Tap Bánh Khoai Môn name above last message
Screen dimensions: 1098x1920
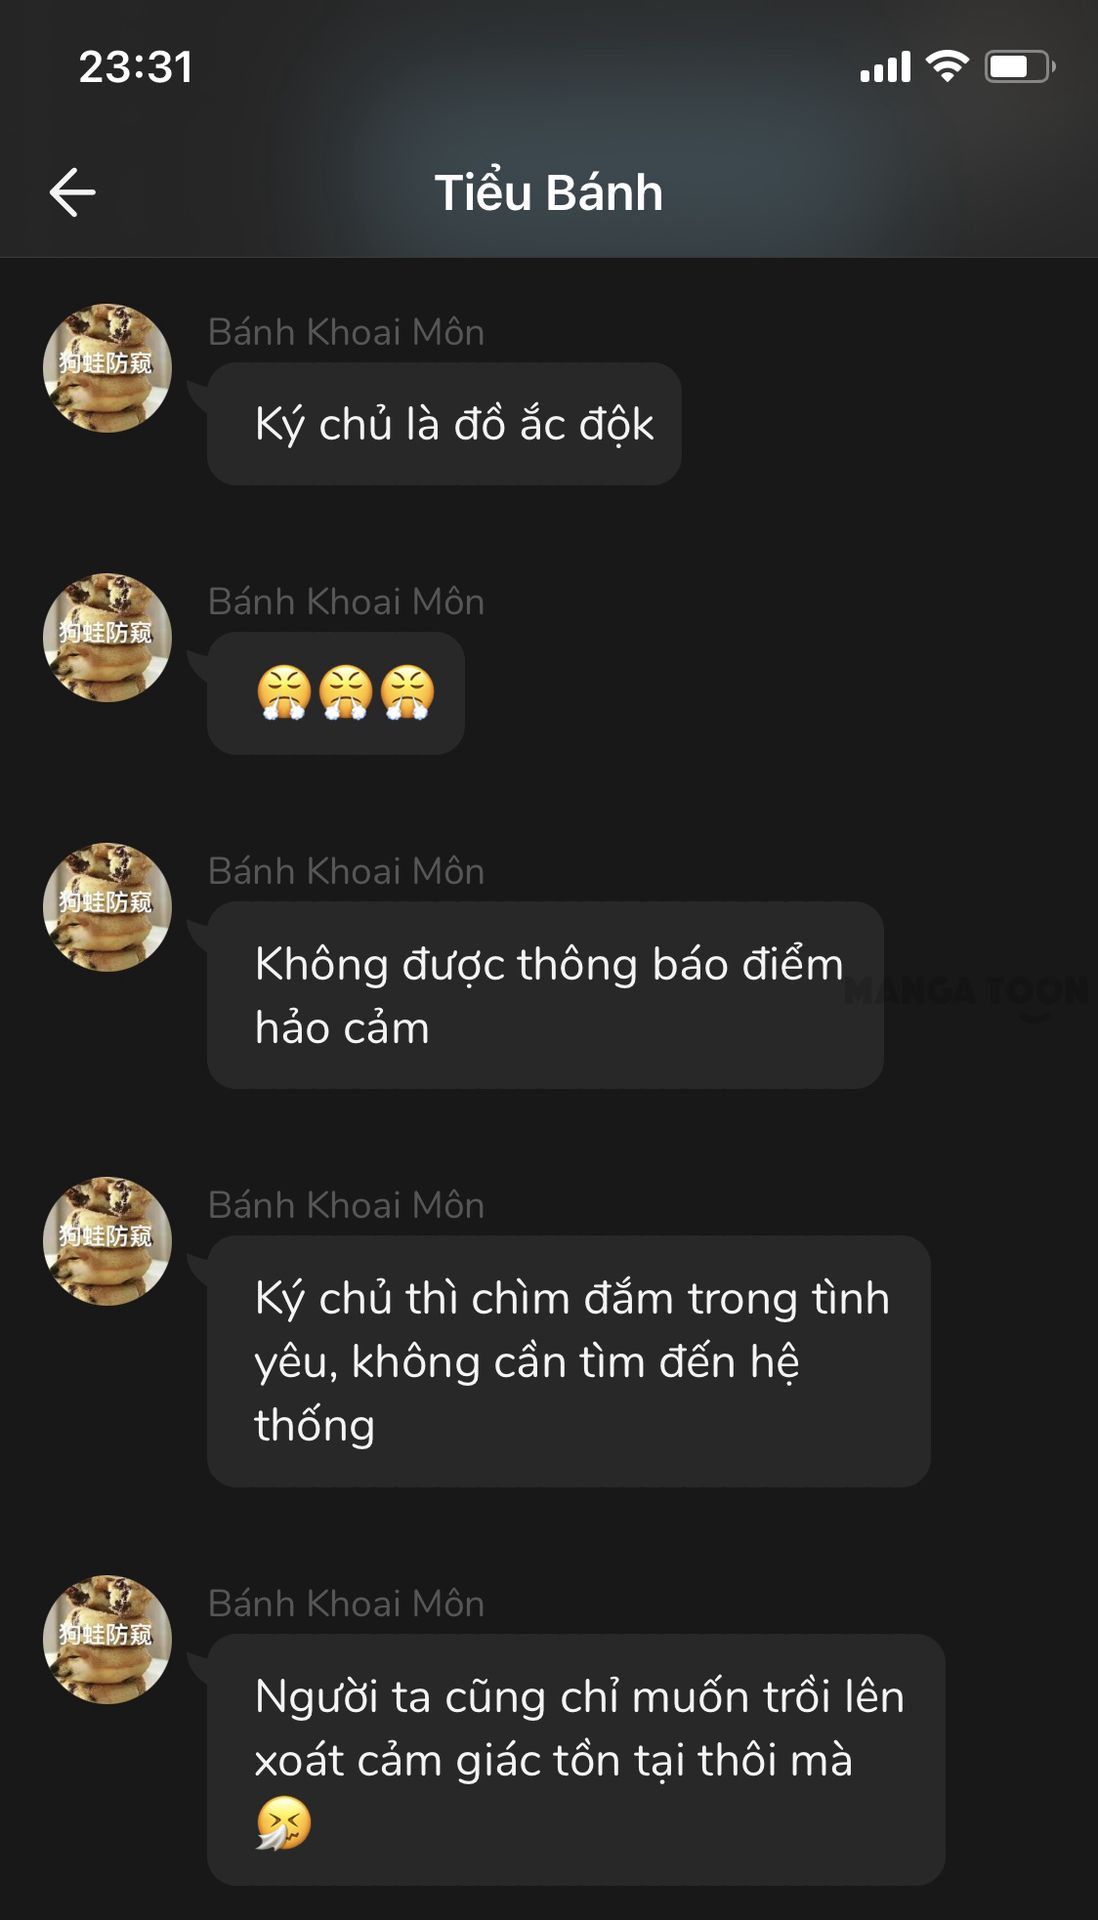346,1603
